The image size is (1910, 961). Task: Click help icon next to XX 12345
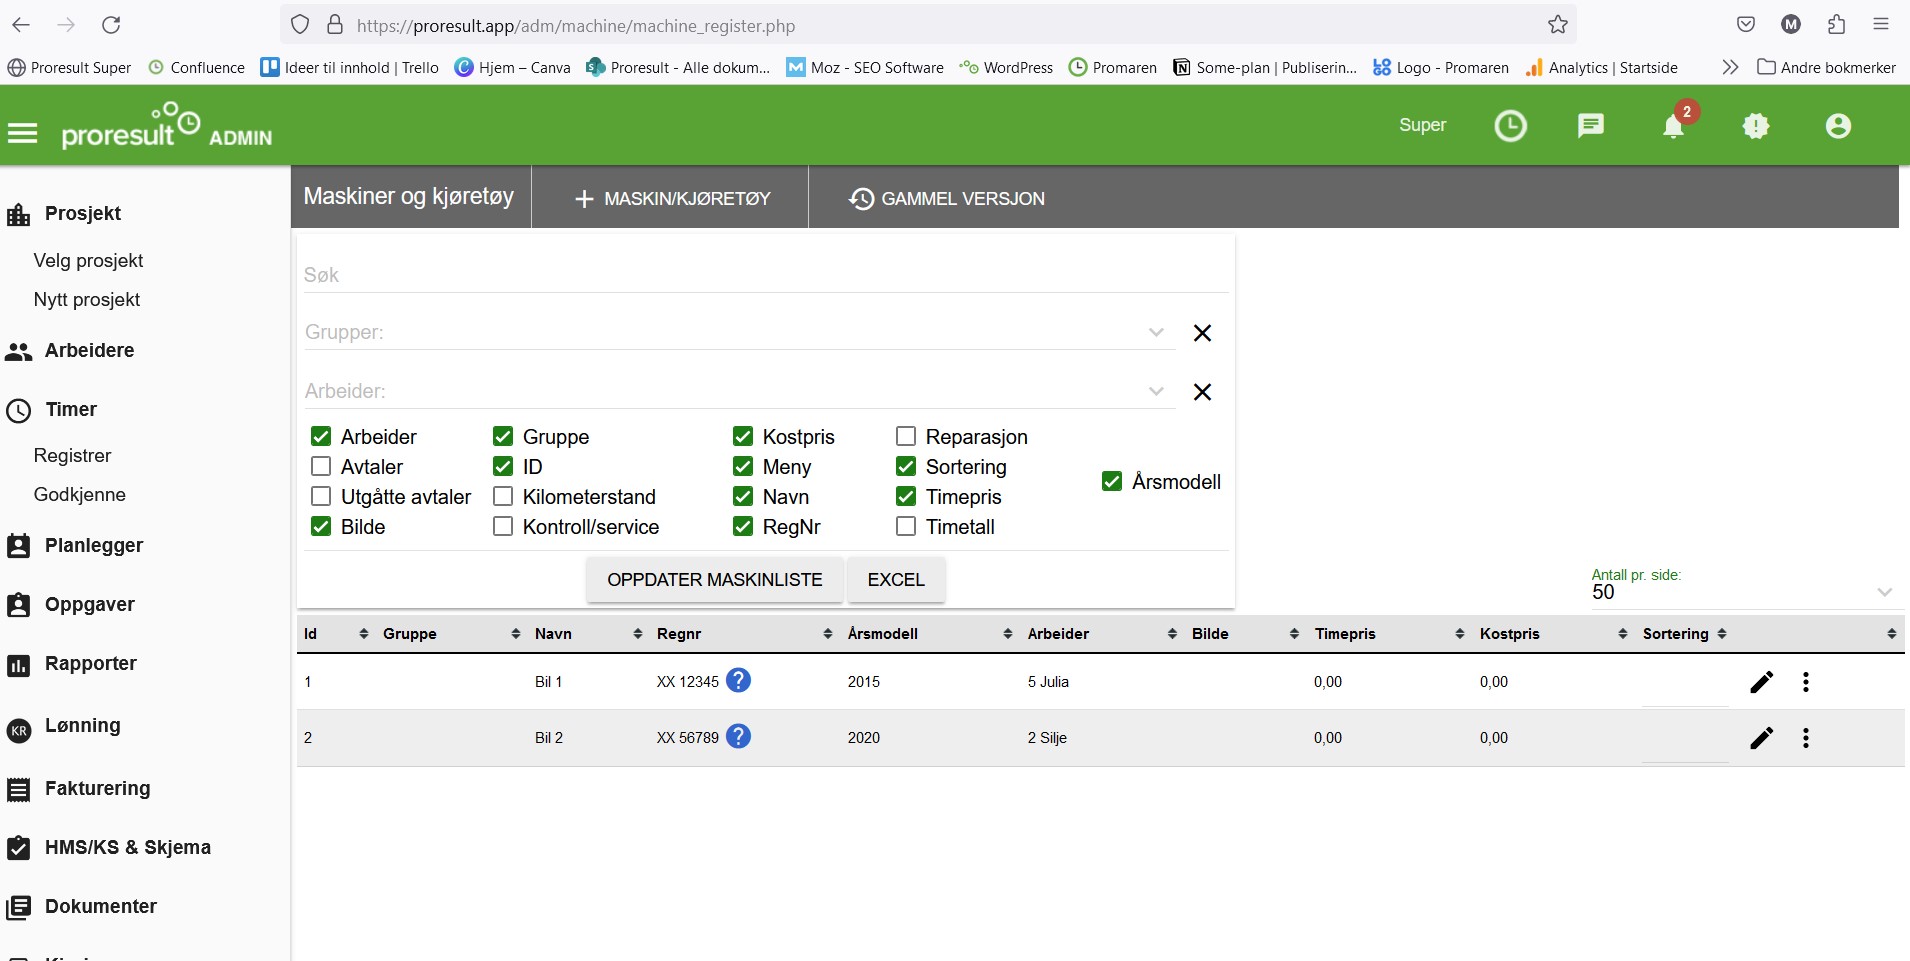click(x=738, y=680)
